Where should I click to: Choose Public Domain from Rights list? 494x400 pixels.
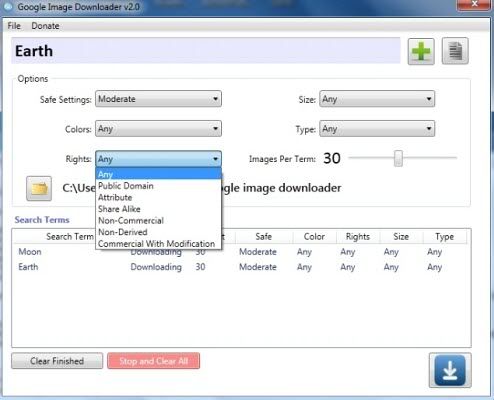[158, 186]
